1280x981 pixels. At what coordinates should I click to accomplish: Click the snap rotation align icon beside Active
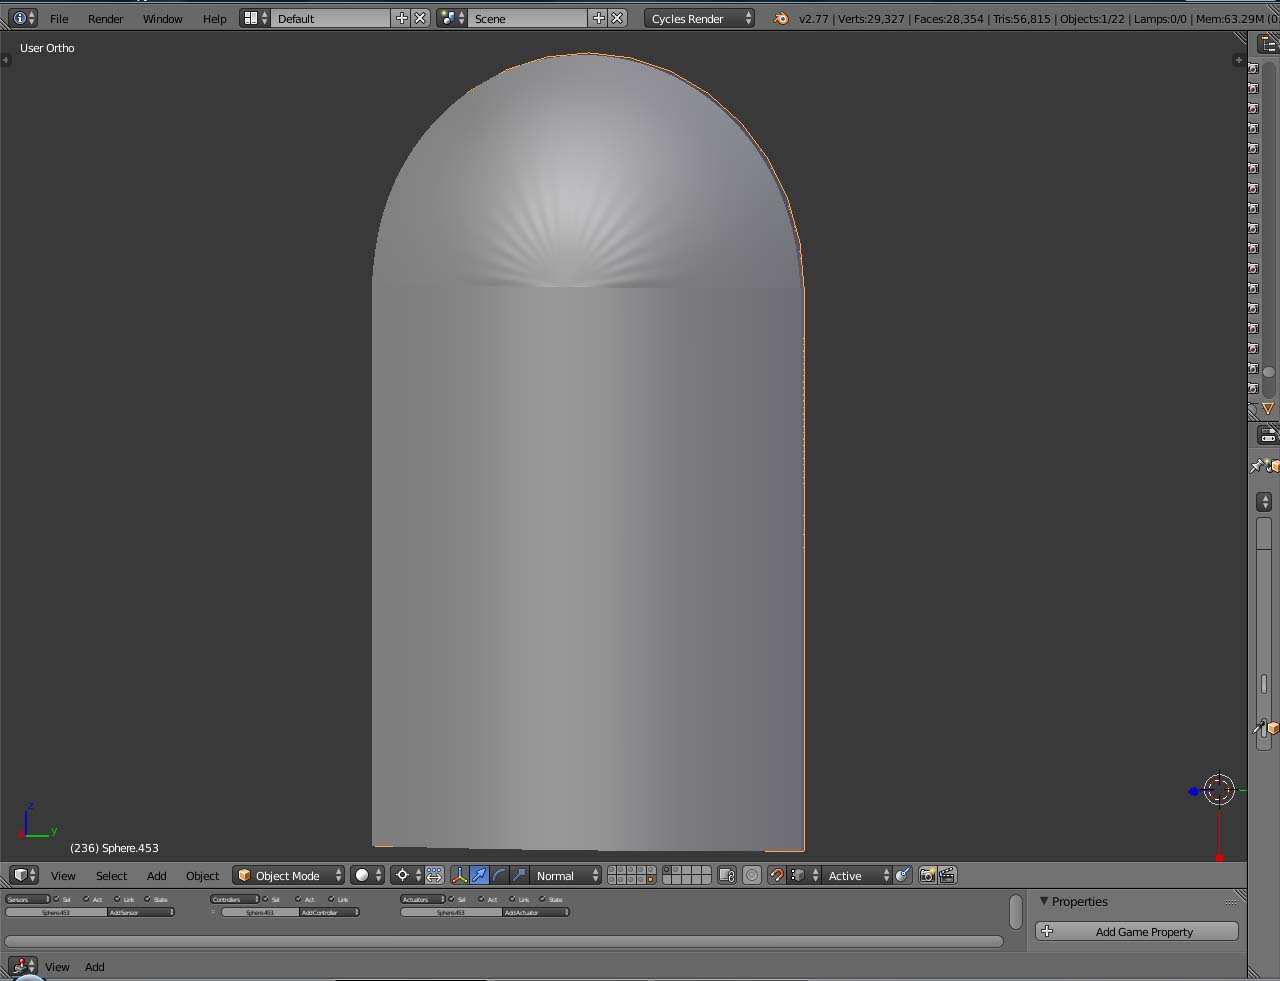click(903, 875)
